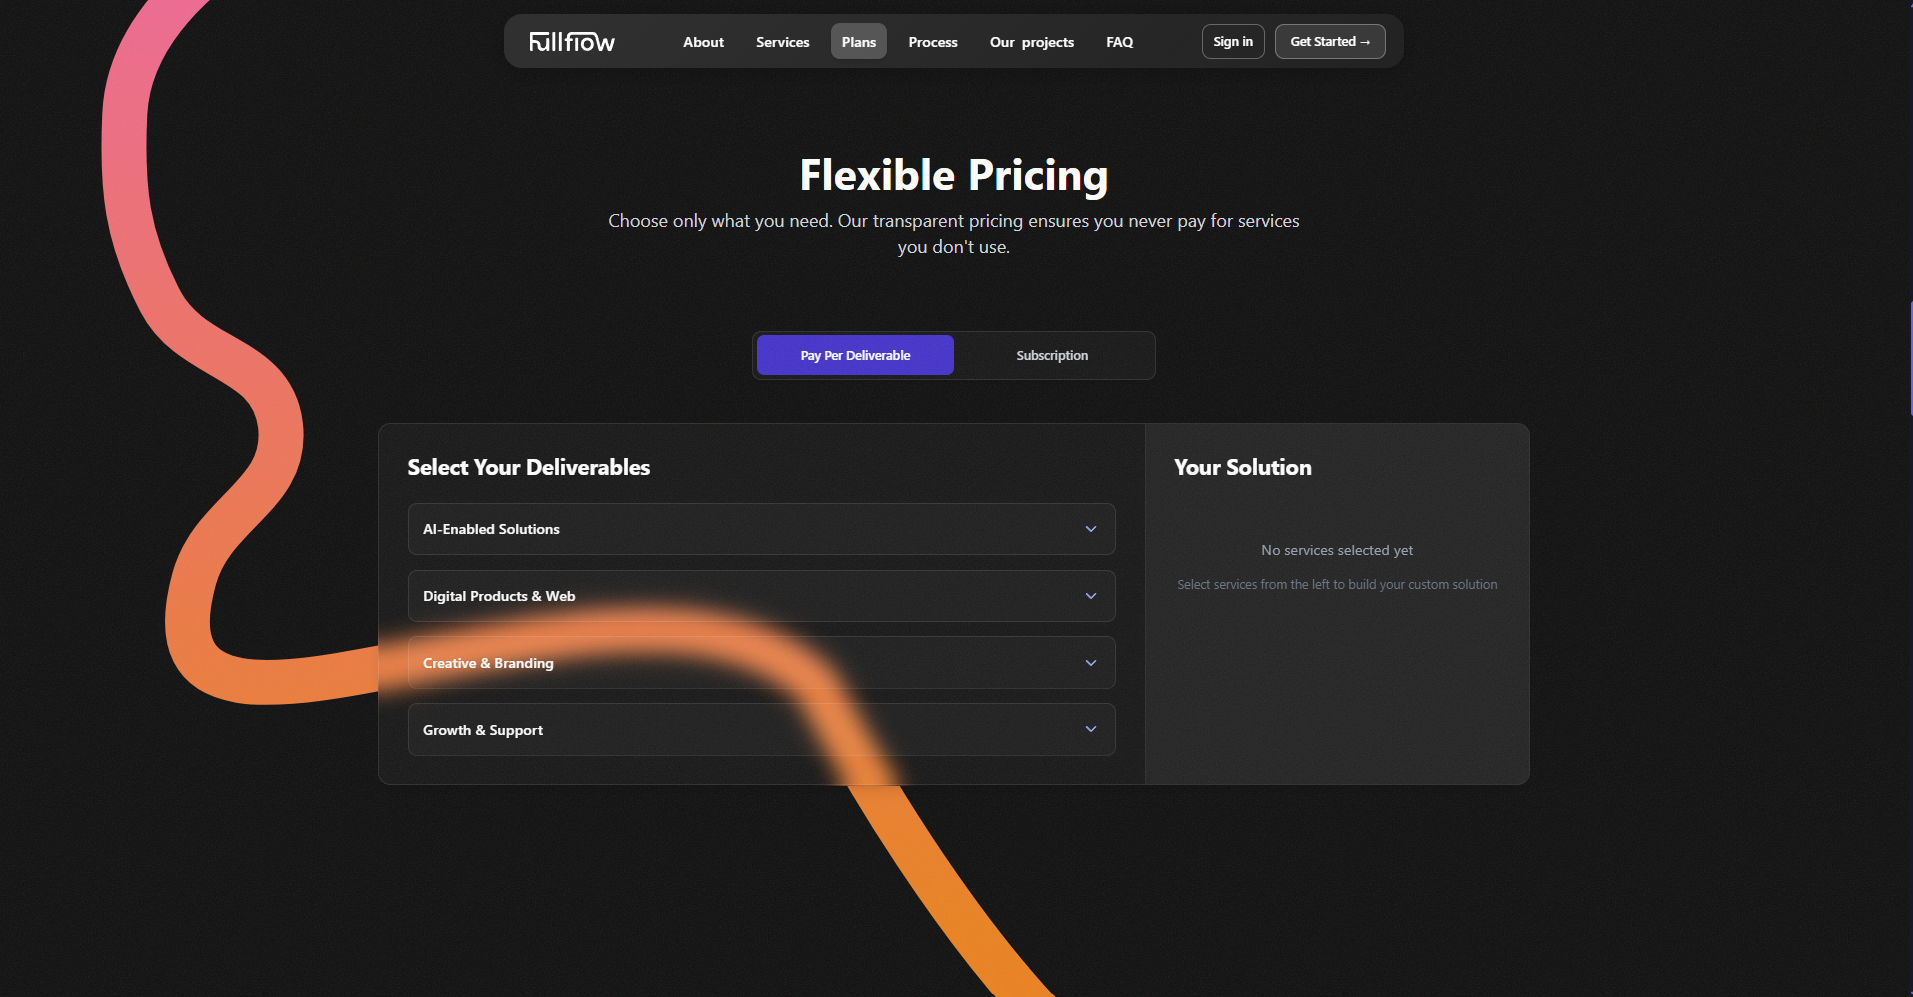1913x997 pixels.
Task: Open the About nav item
Action: tap(703, 42)
